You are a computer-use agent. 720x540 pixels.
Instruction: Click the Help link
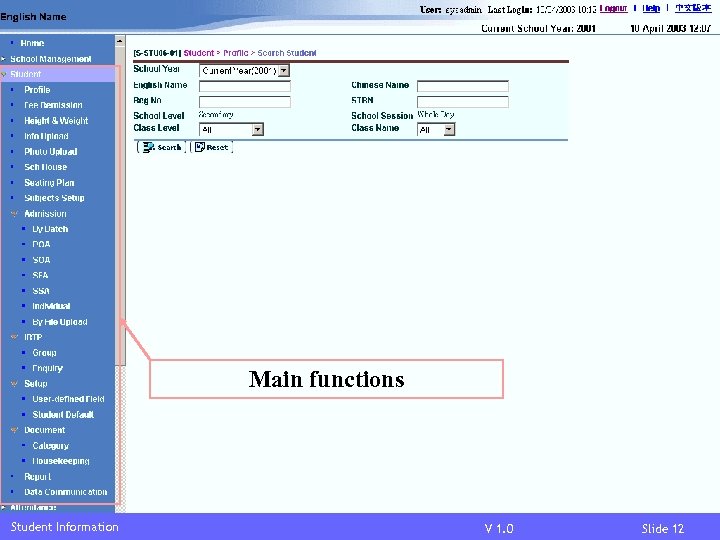[x=651, y=9]
